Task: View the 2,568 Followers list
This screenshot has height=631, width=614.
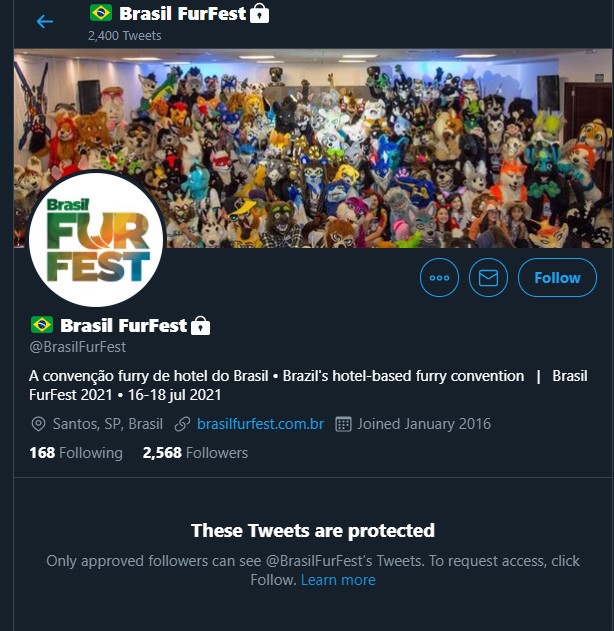Action: [195, 453]
